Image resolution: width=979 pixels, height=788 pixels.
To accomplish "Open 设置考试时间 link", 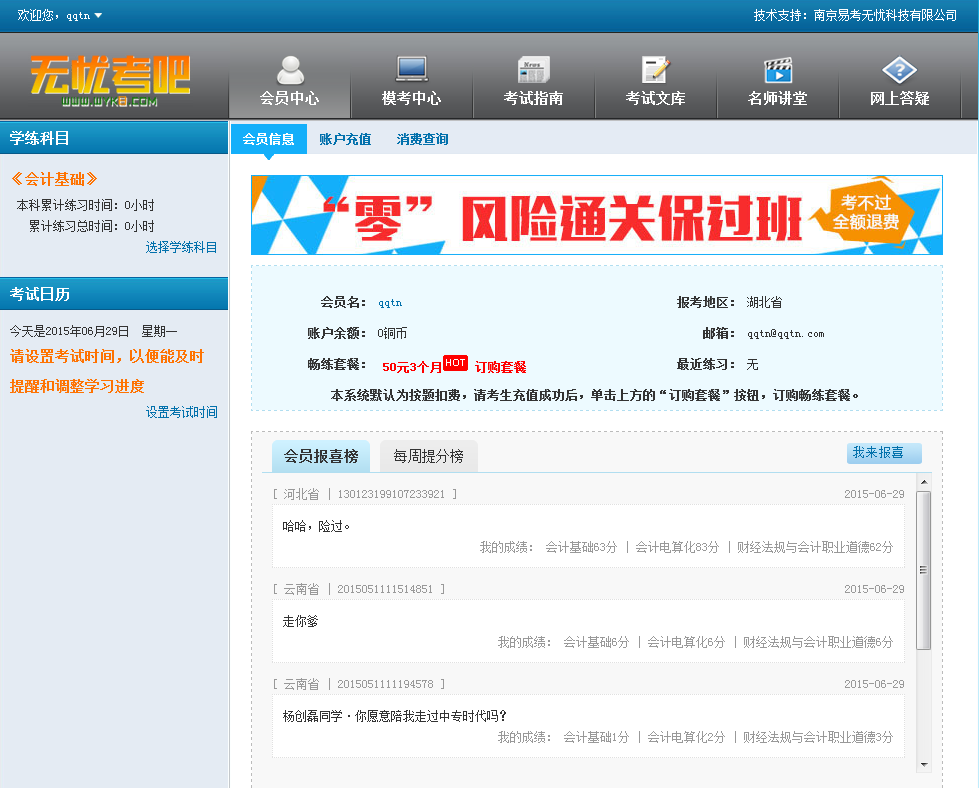I will tap(181, 412).
